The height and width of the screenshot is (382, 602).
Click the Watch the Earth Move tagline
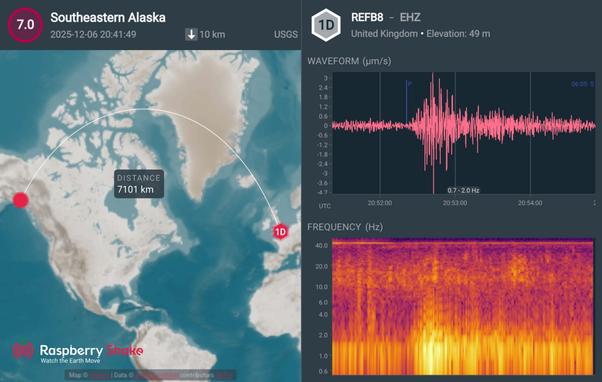[71, 361]
